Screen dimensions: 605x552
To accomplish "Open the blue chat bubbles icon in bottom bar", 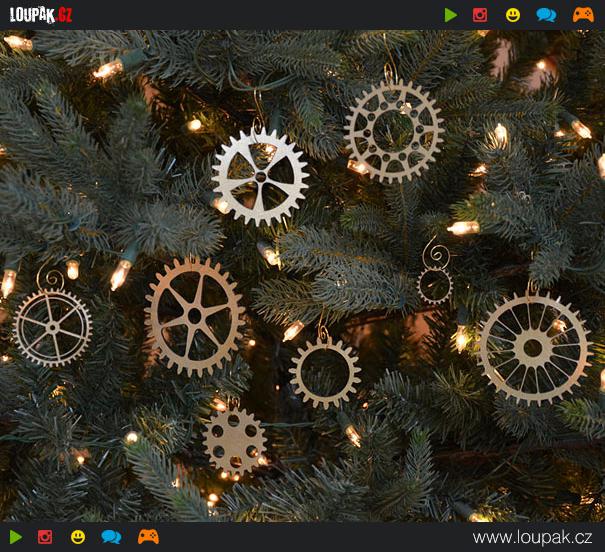I will [111, 537].
